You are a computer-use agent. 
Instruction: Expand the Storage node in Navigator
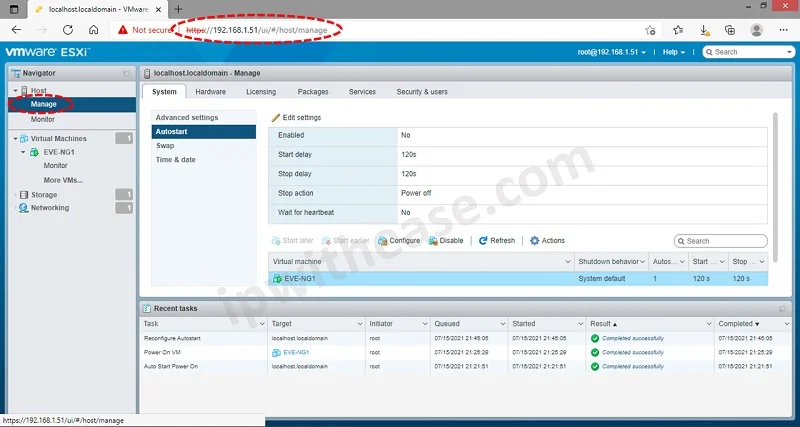coord(15,194)
